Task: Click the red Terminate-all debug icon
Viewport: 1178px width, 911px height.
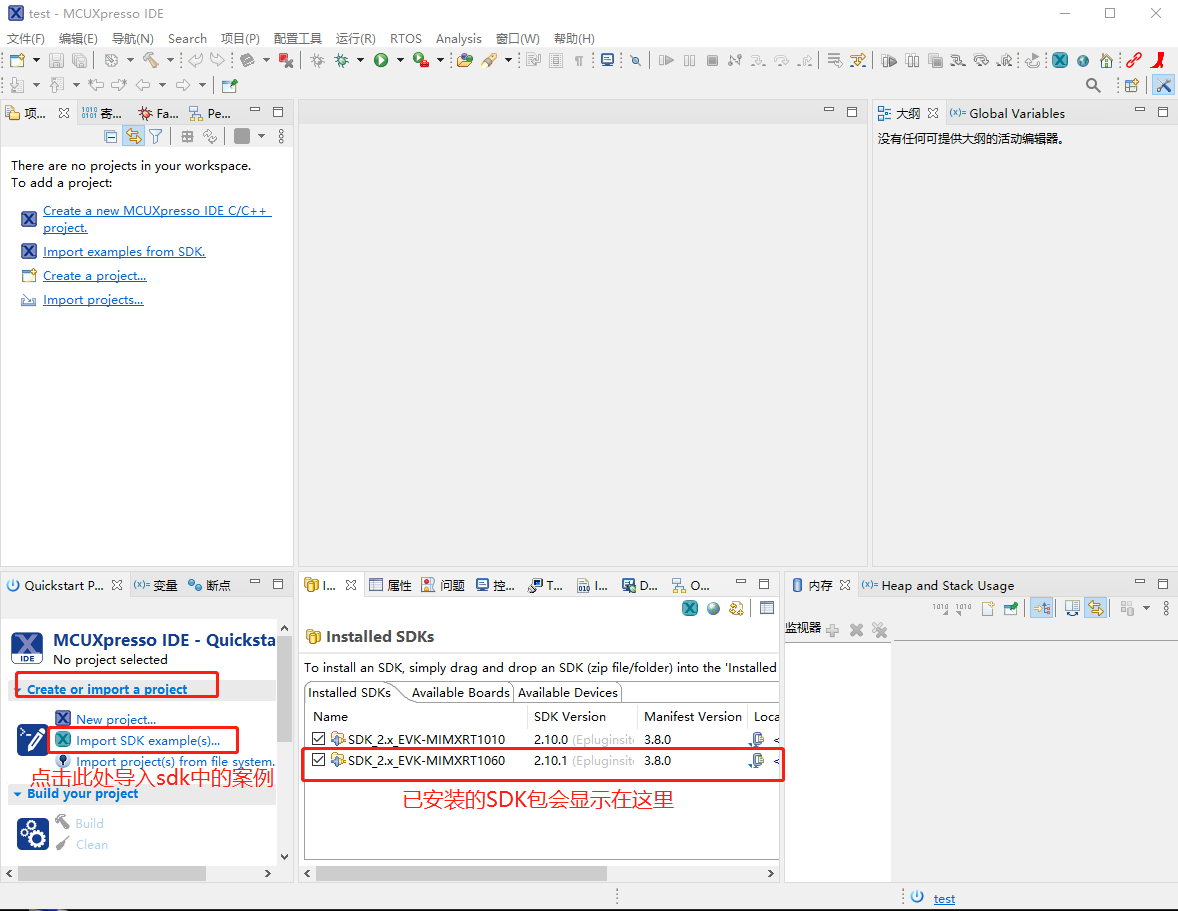Action: [x=285, y=60]
